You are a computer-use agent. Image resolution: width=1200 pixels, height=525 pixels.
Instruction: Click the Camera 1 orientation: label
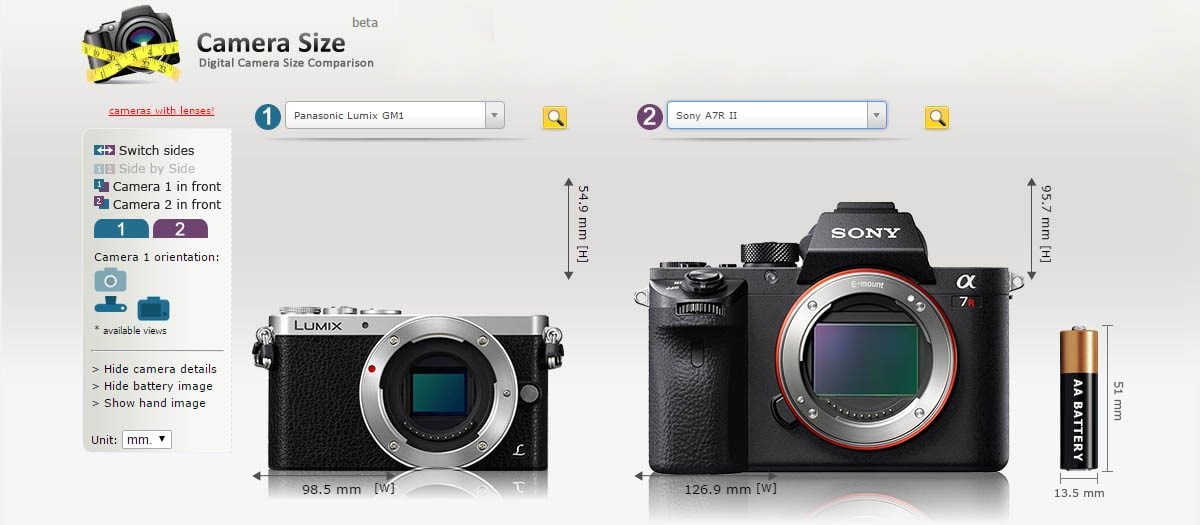pos(156,257)
